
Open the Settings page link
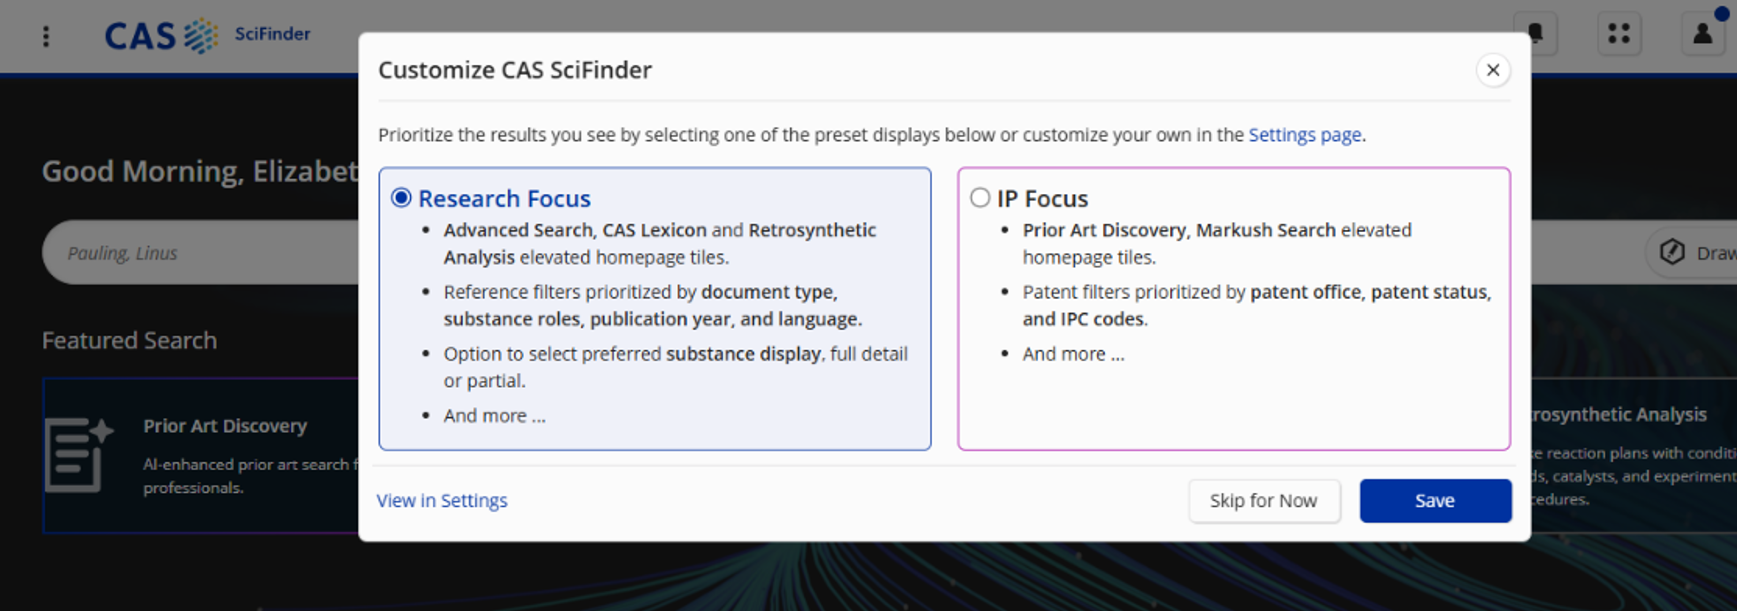pyautogui.click(x=1304, y=134)
